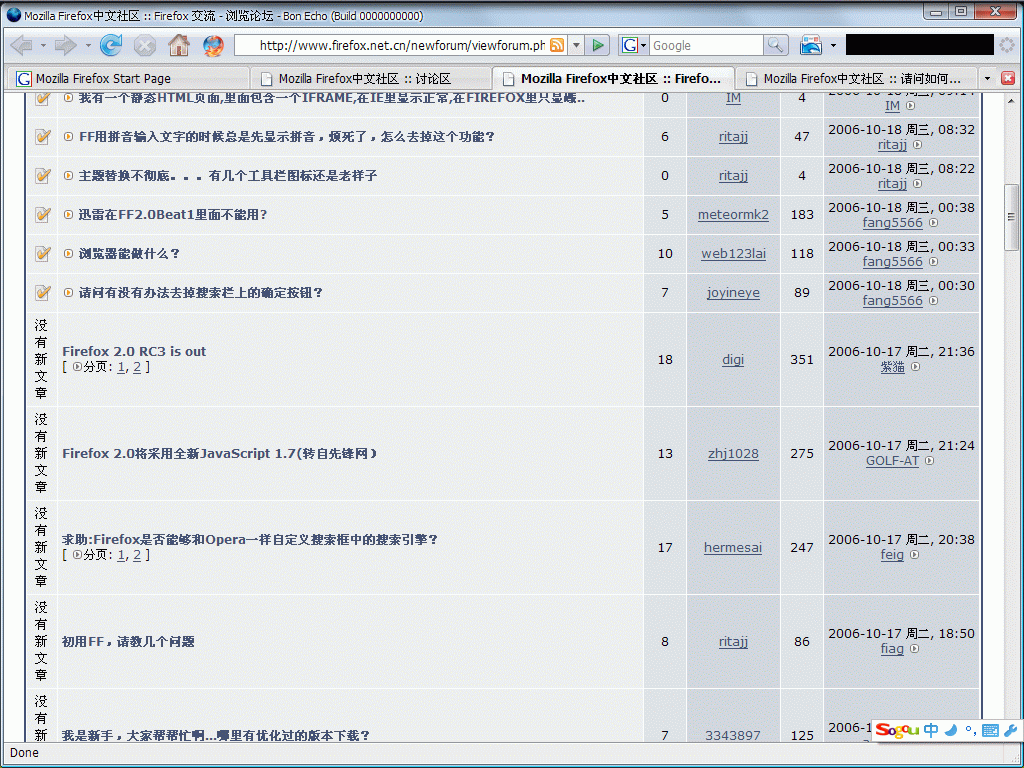Click the Google search engine icon

629,45
